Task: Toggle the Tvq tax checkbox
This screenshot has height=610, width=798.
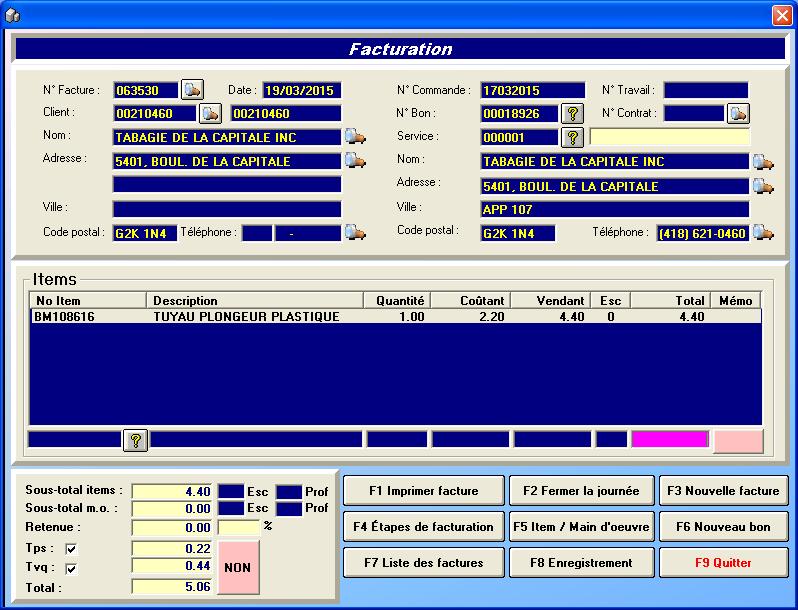Action: (71, 568)
